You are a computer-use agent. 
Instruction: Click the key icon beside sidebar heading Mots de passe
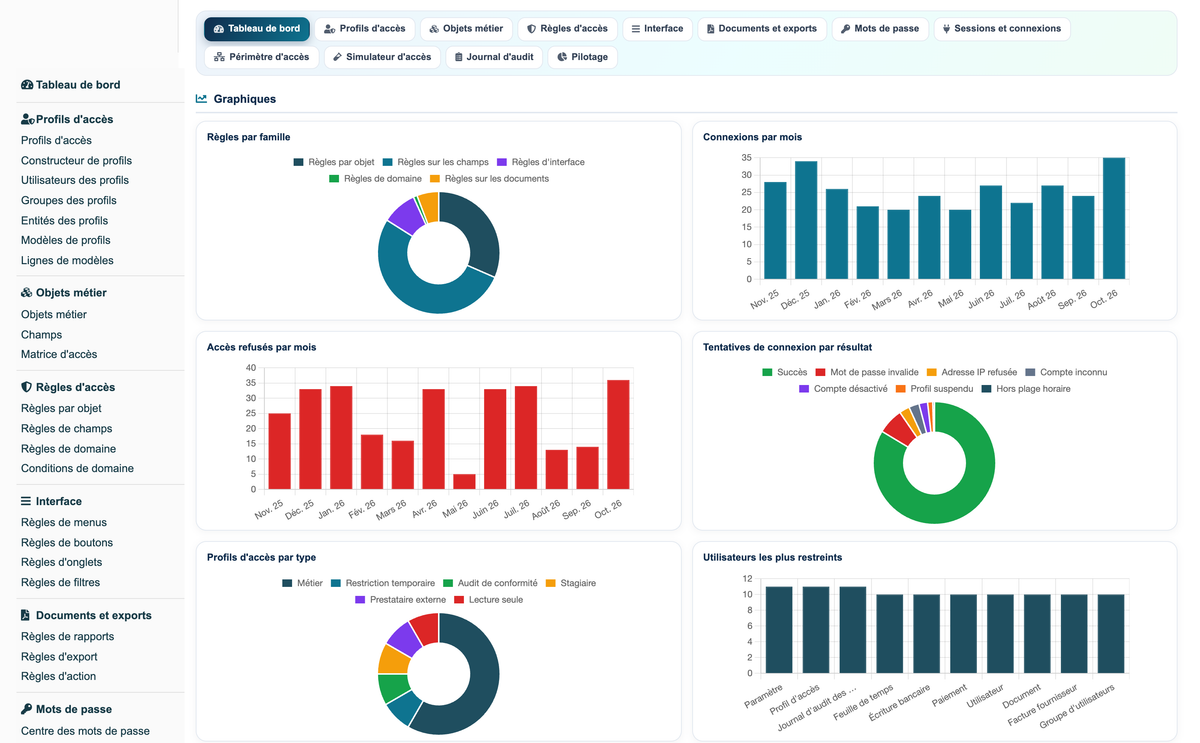pos(27,709)
